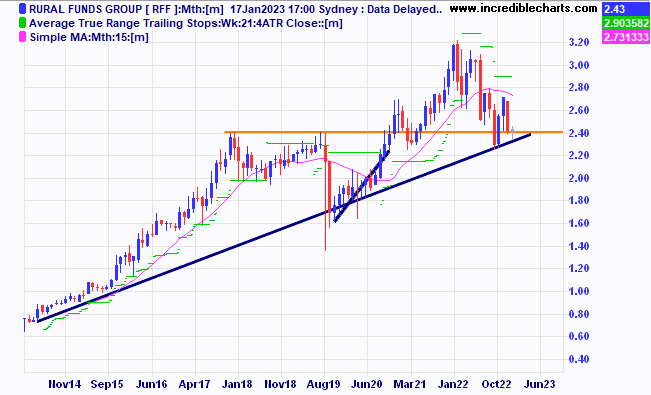The image size is (651, 395).
Task: Click the magenta Simple MA legend marker
Action: click(23, 37)
